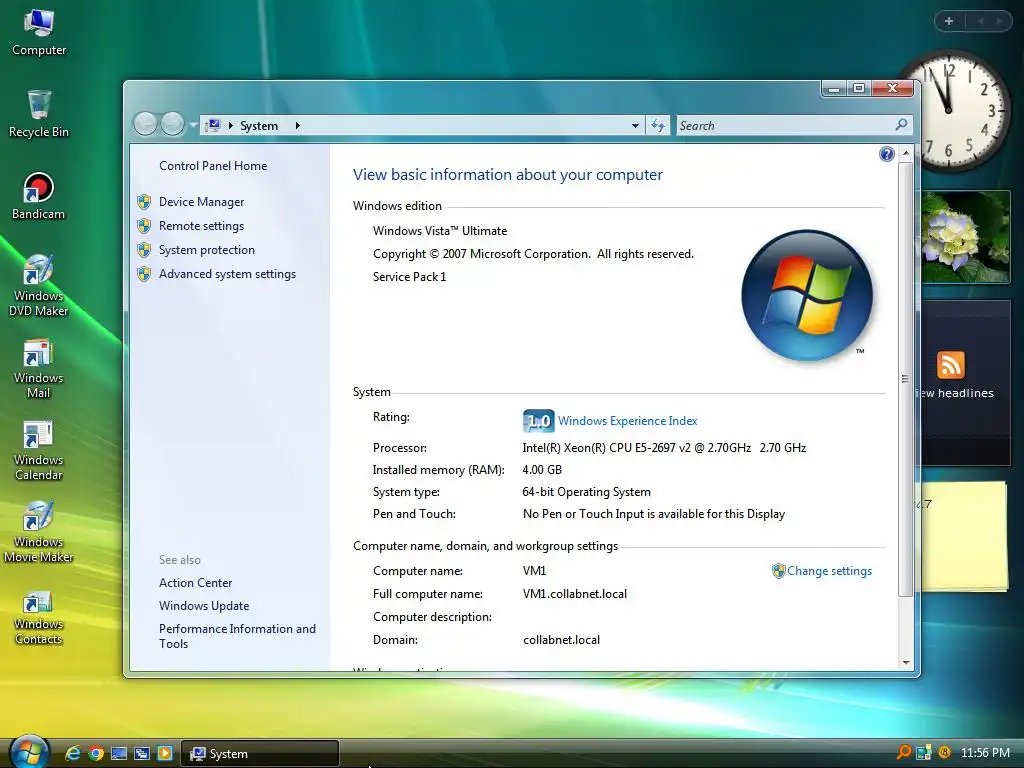Click the RSS feed headlines gadget icon
Image resolution: width=1024 pixels, height=768 pixels.
pos(950,365)
